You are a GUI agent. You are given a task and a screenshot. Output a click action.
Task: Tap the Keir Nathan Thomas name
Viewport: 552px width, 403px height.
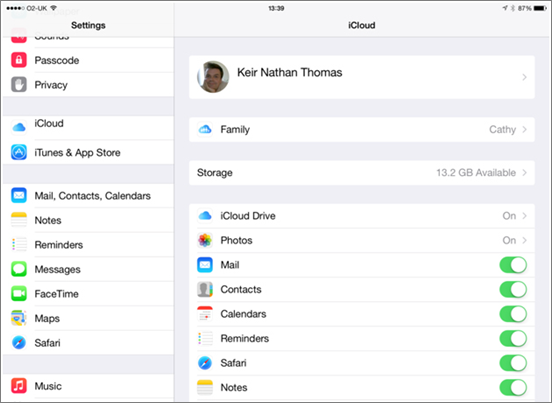[289, 72]
